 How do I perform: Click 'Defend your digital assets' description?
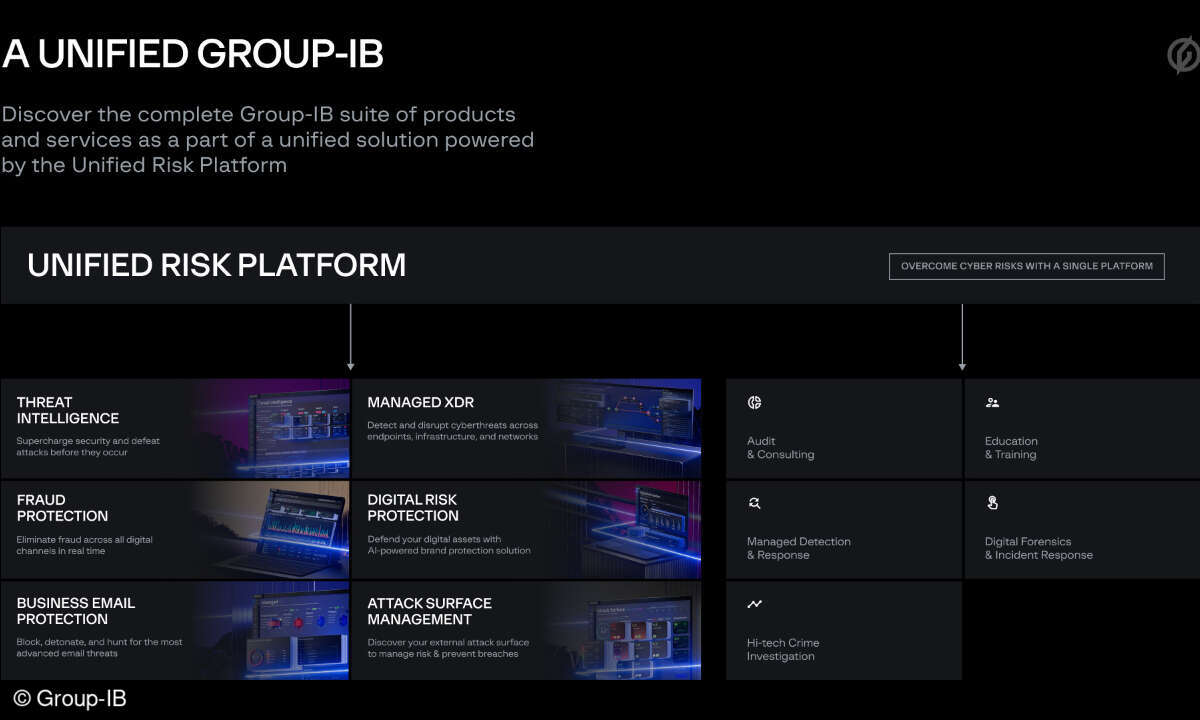[x=449, y=545]
